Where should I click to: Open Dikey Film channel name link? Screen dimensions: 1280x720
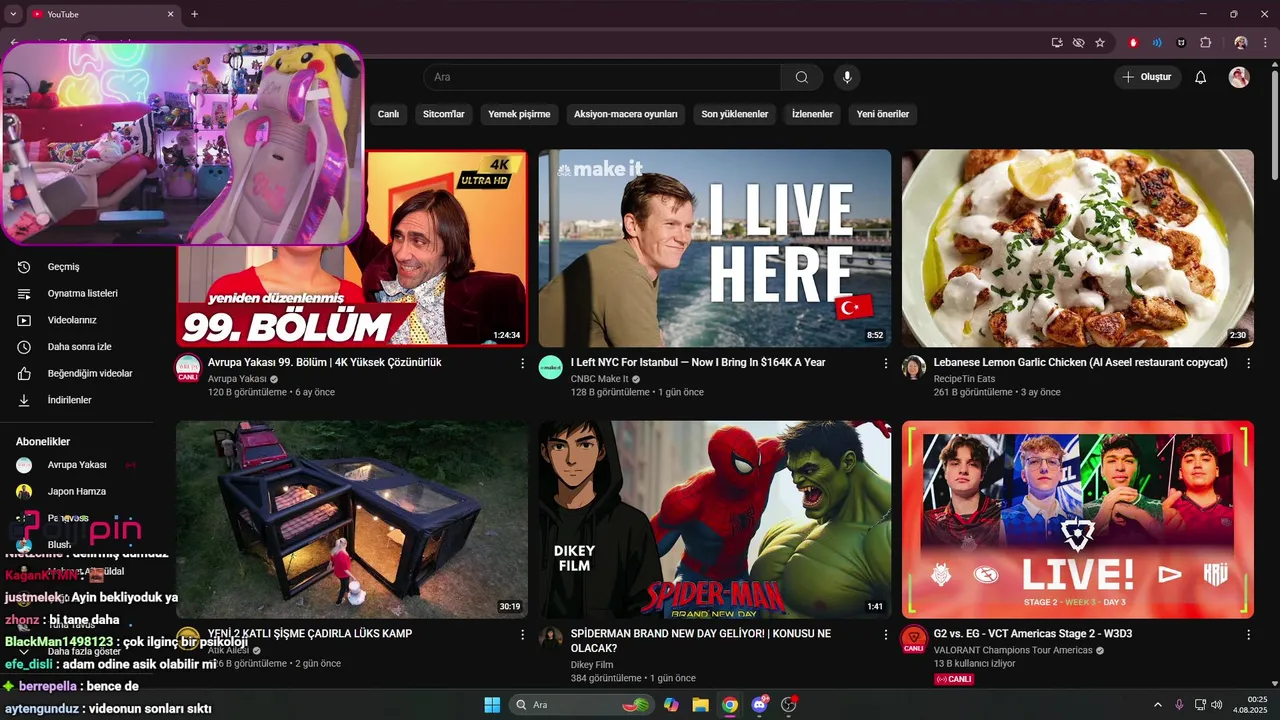(592, 664)
